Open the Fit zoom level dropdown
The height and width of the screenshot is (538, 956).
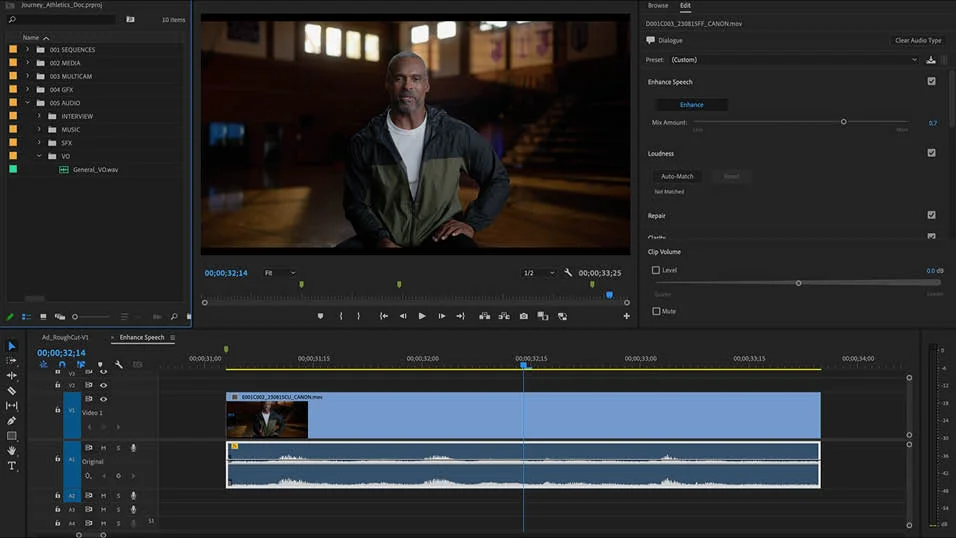click(x=280, y=273)
